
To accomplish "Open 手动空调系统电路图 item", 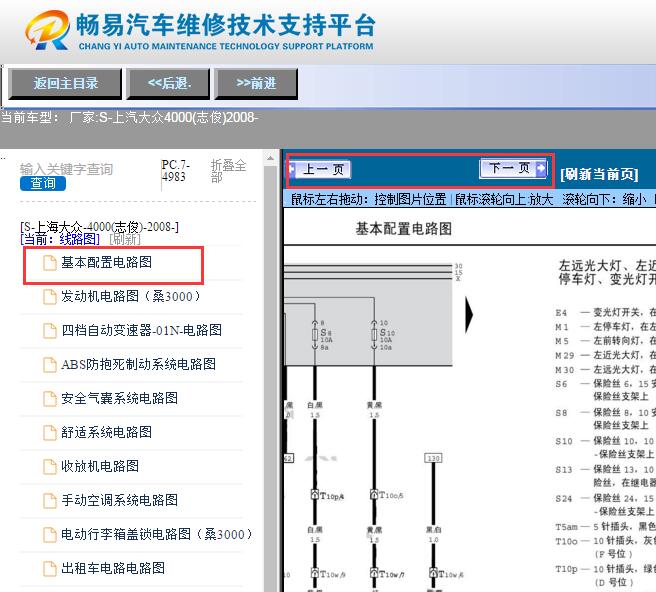I will pyautogui.click(x=119, y=500).
